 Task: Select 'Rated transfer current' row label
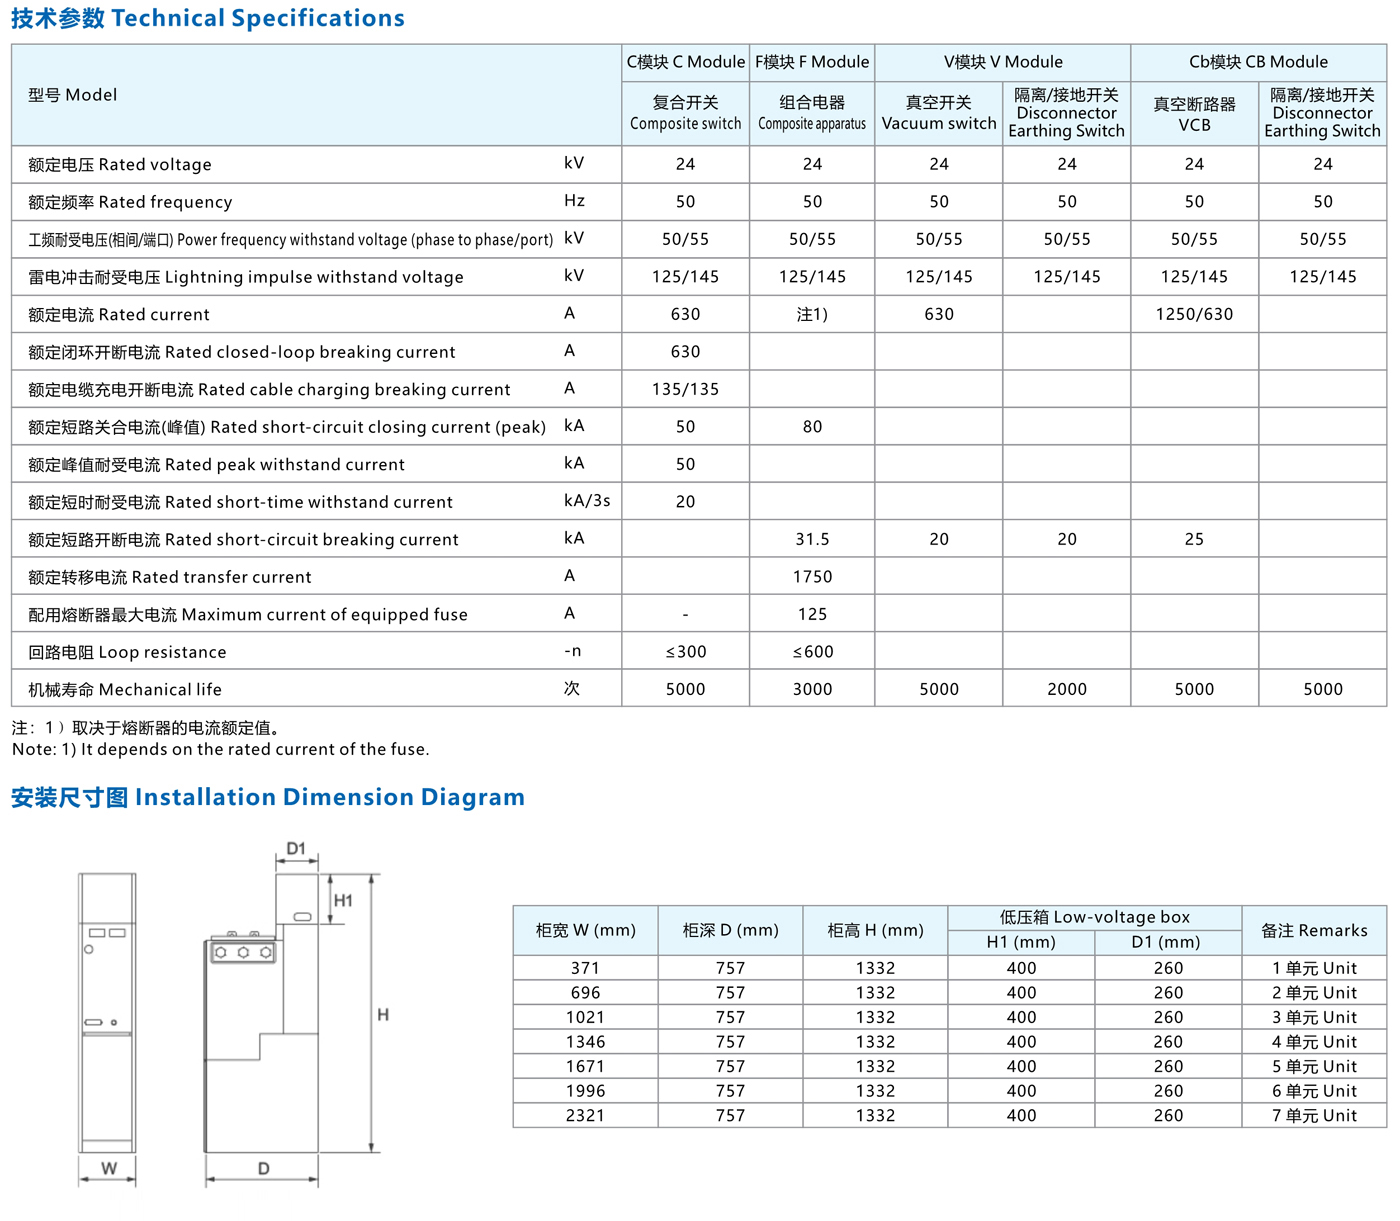point(170,577)
